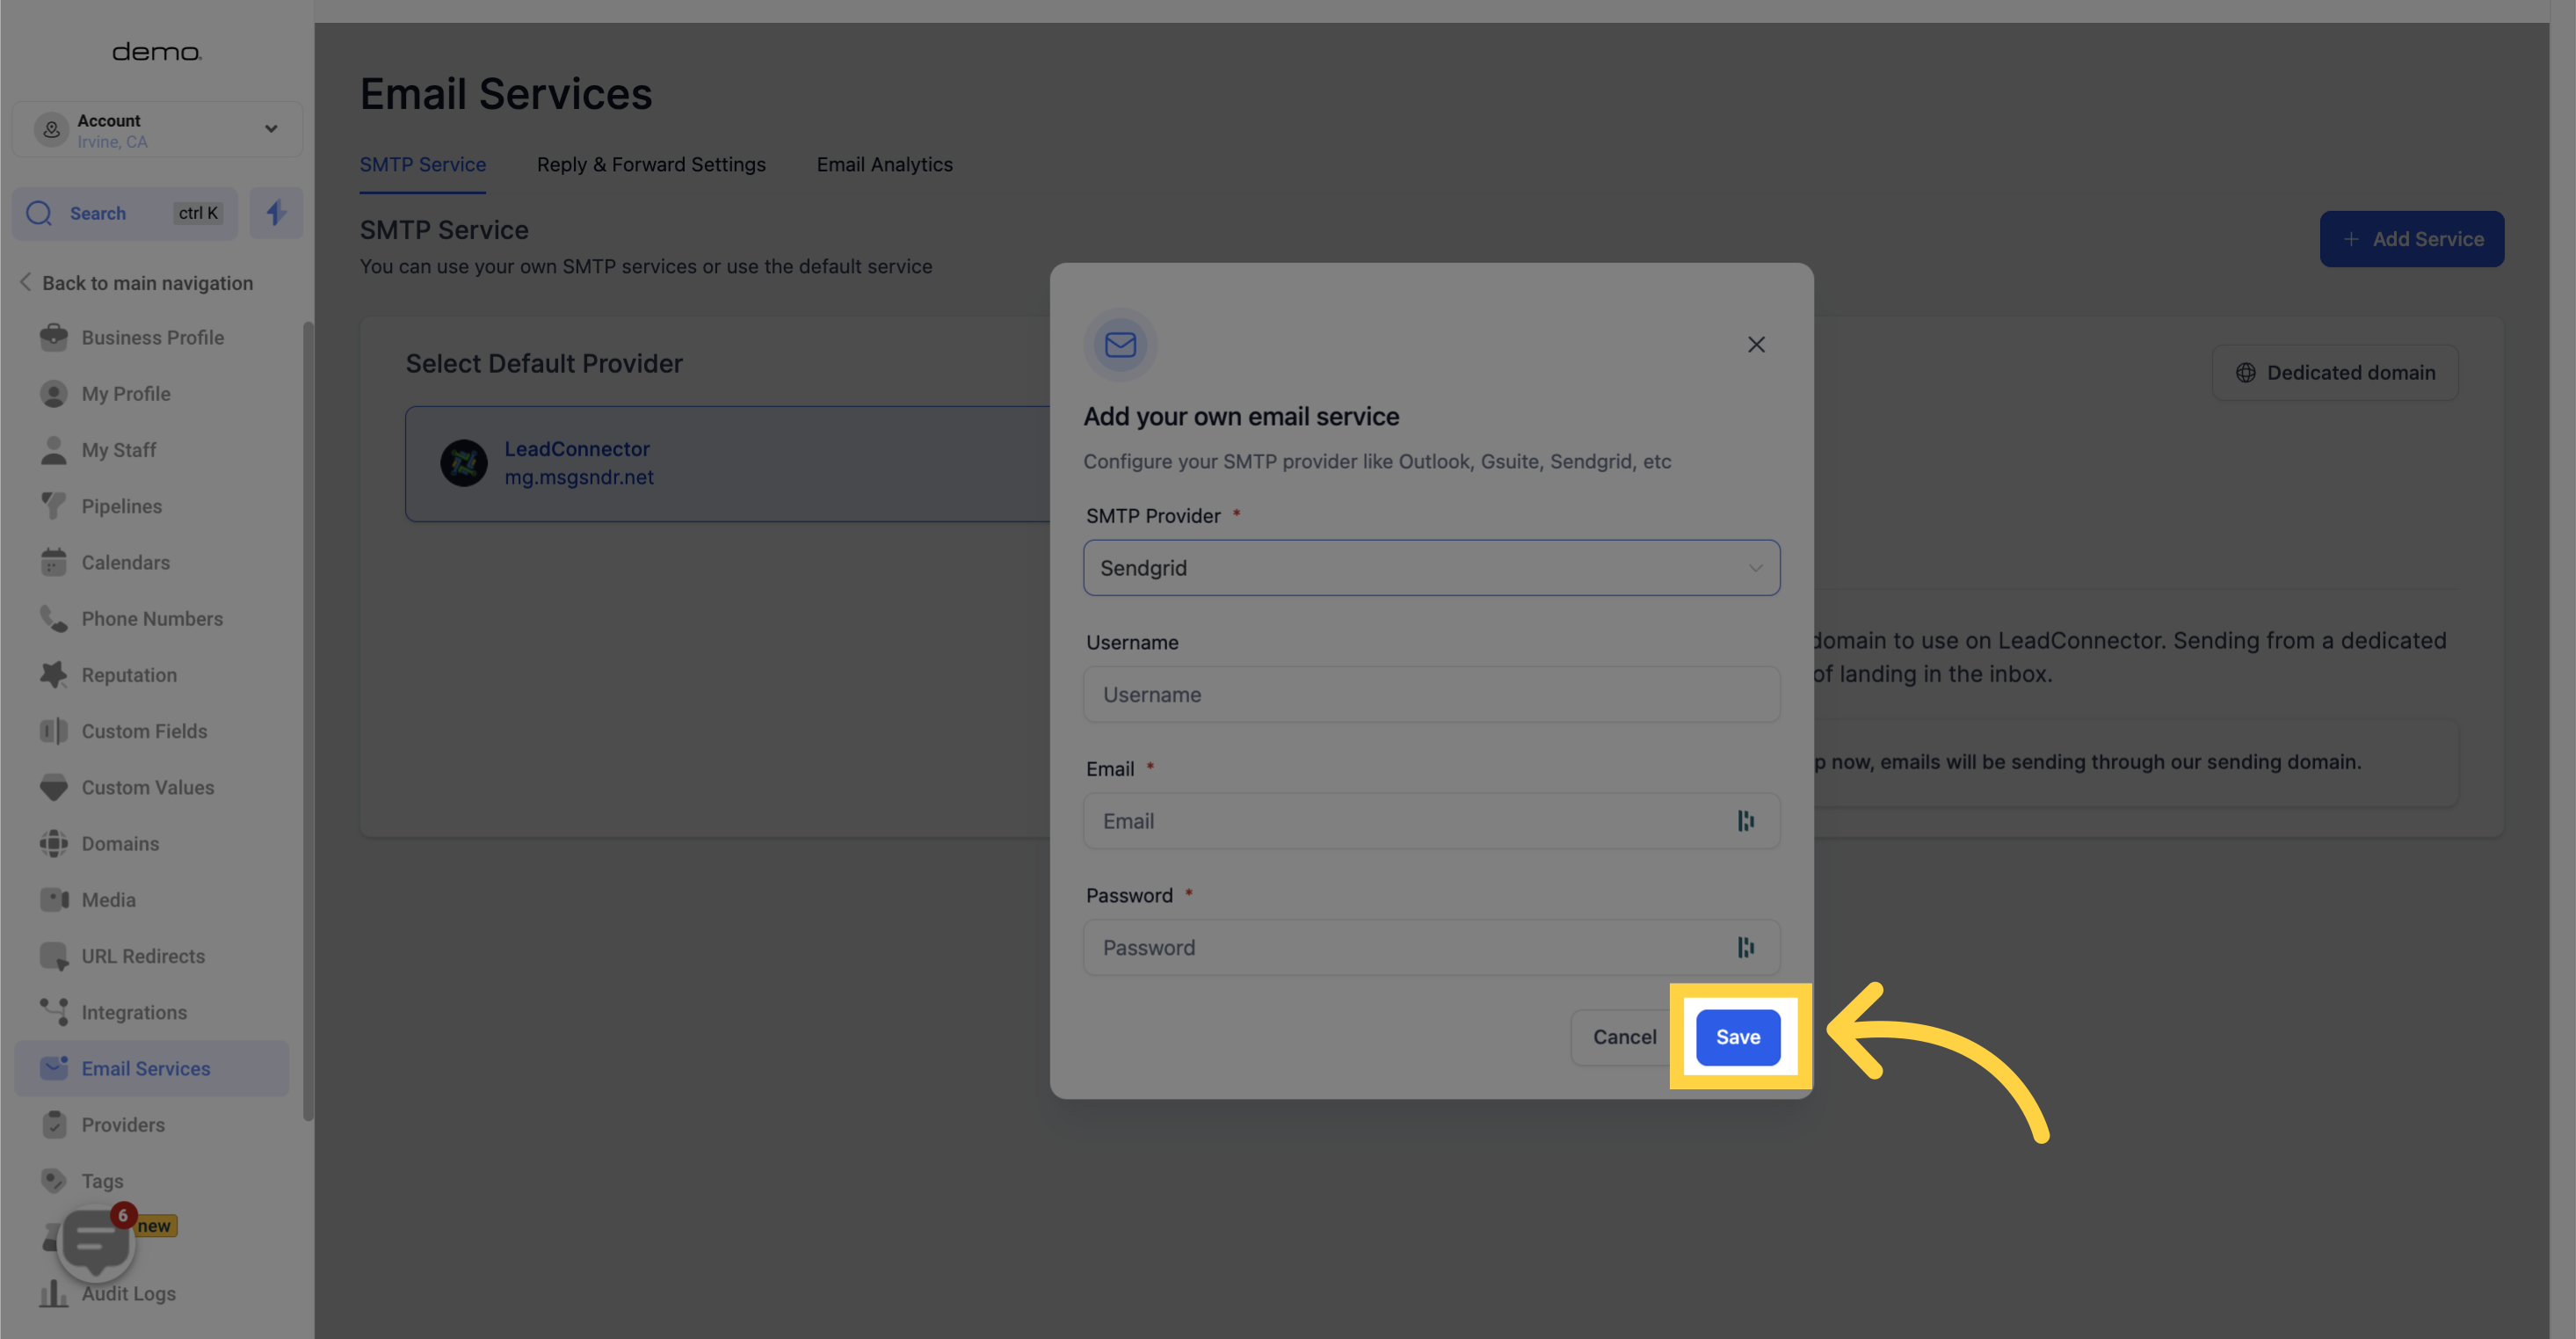Switch to Email Analytics tab
This screenshot has height=1339, width=2576.
click(884, 164)
